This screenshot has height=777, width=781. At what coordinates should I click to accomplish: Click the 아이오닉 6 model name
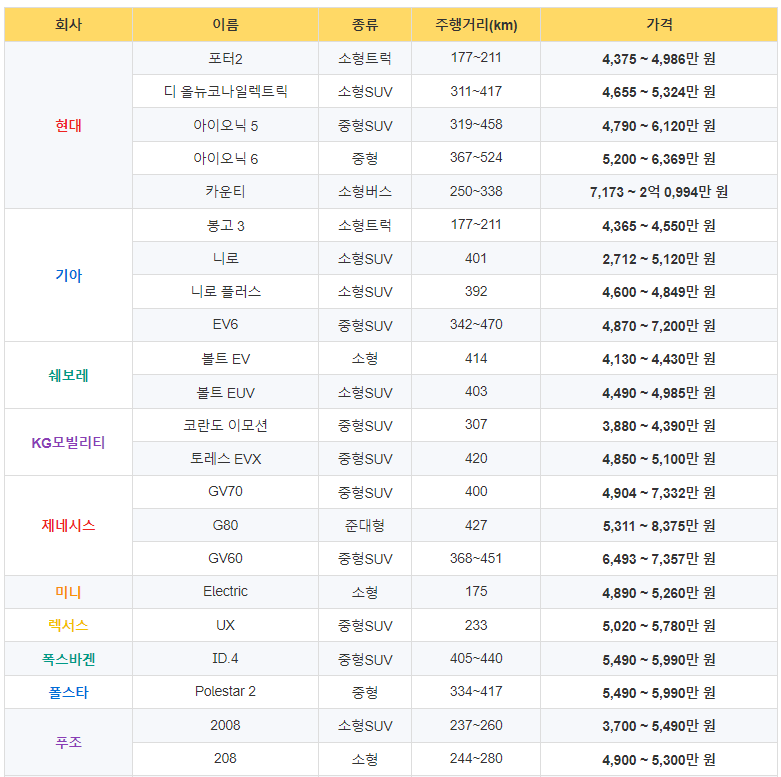click(x=225, y=159)
